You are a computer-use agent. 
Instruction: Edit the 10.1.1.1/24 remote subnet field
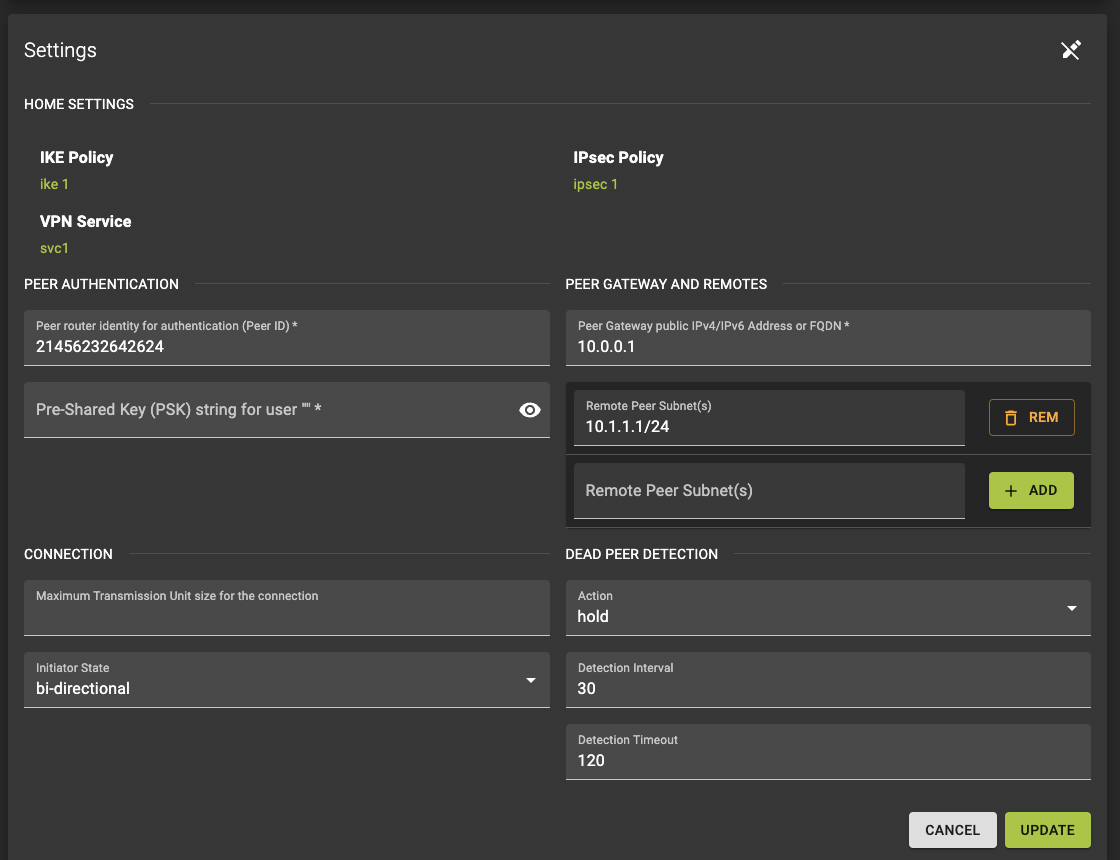coord(769,418)
